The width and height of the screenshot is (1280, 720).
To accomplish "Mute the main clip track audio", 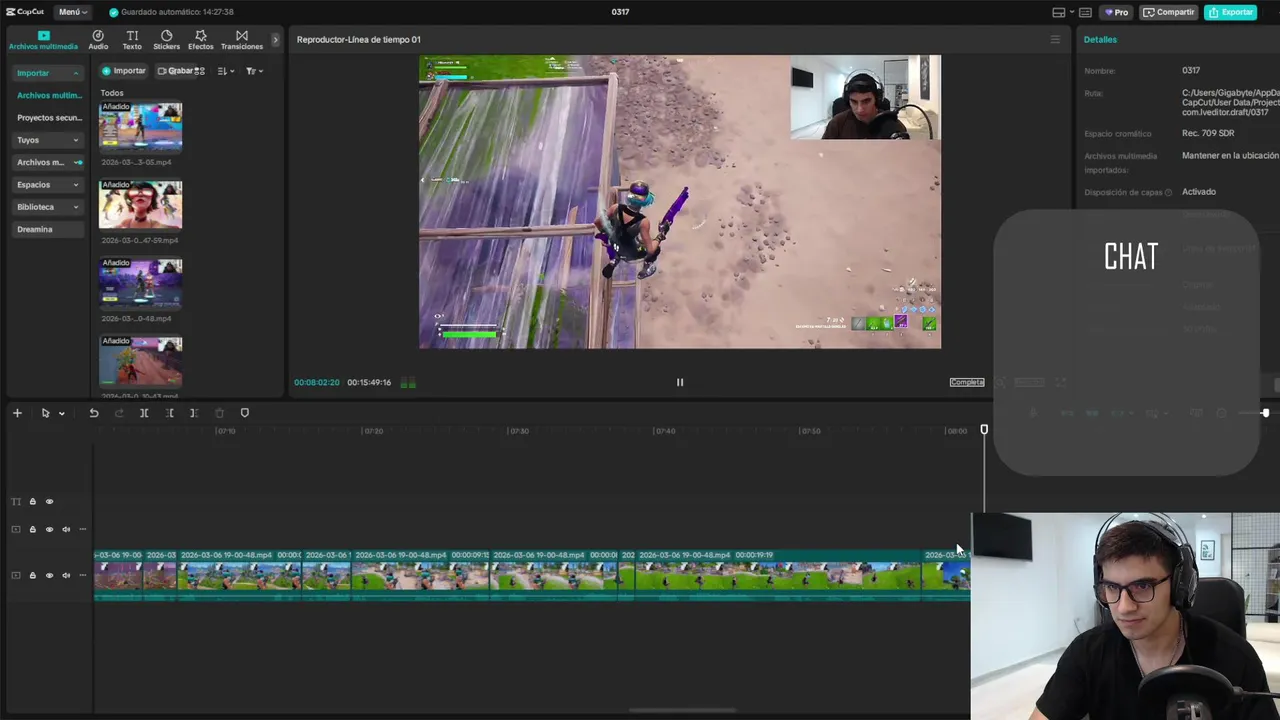I will click(x=66, y=575).
